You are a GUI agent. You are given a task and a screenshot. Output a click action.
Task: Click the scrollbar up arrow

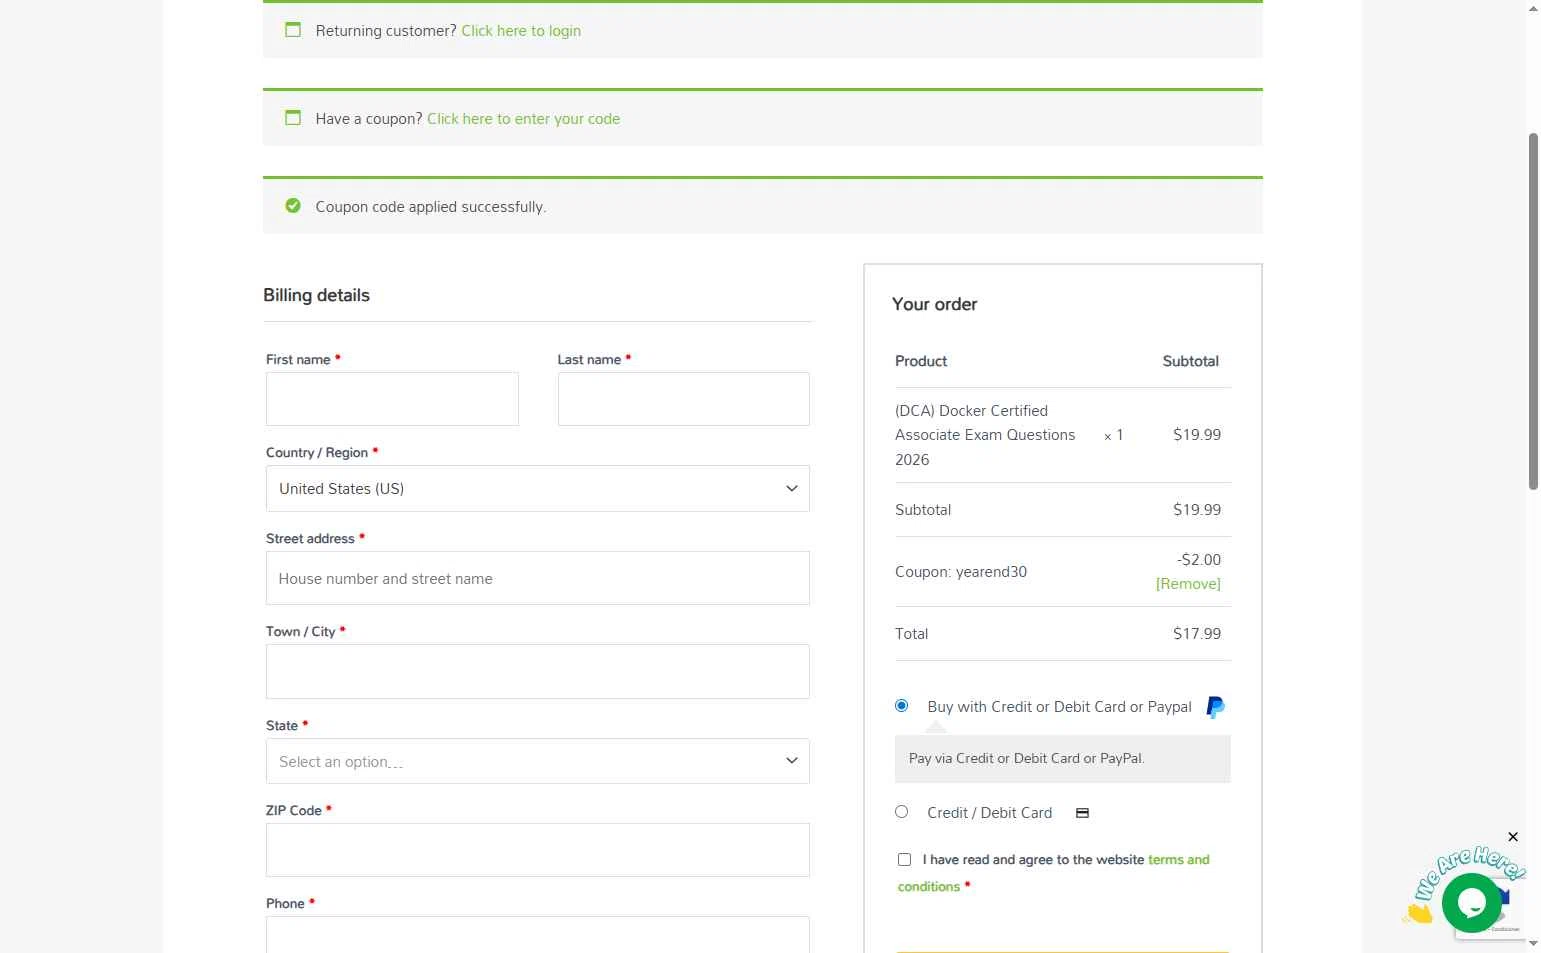pos(1533,8)
